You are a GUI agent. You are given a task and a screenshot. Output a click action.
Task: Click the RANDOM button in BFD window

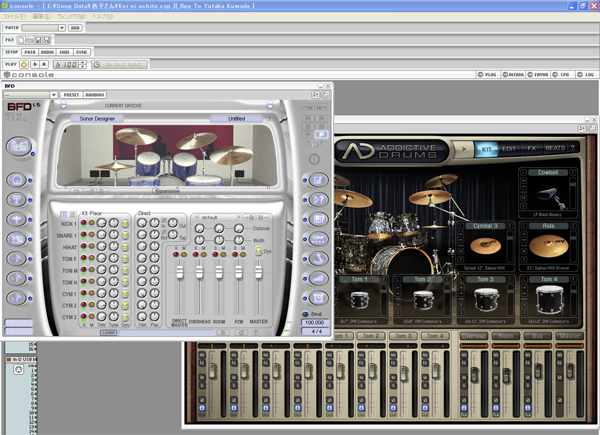95,95
